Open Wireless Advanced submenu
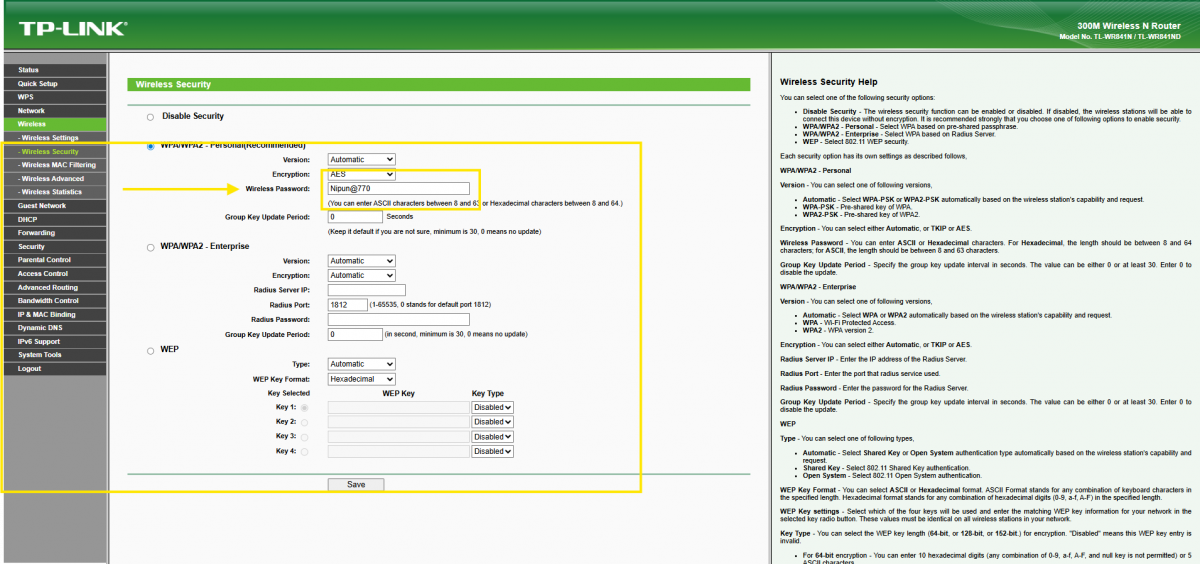Viewport: 1200px width, 564px height. pos(53,178)
